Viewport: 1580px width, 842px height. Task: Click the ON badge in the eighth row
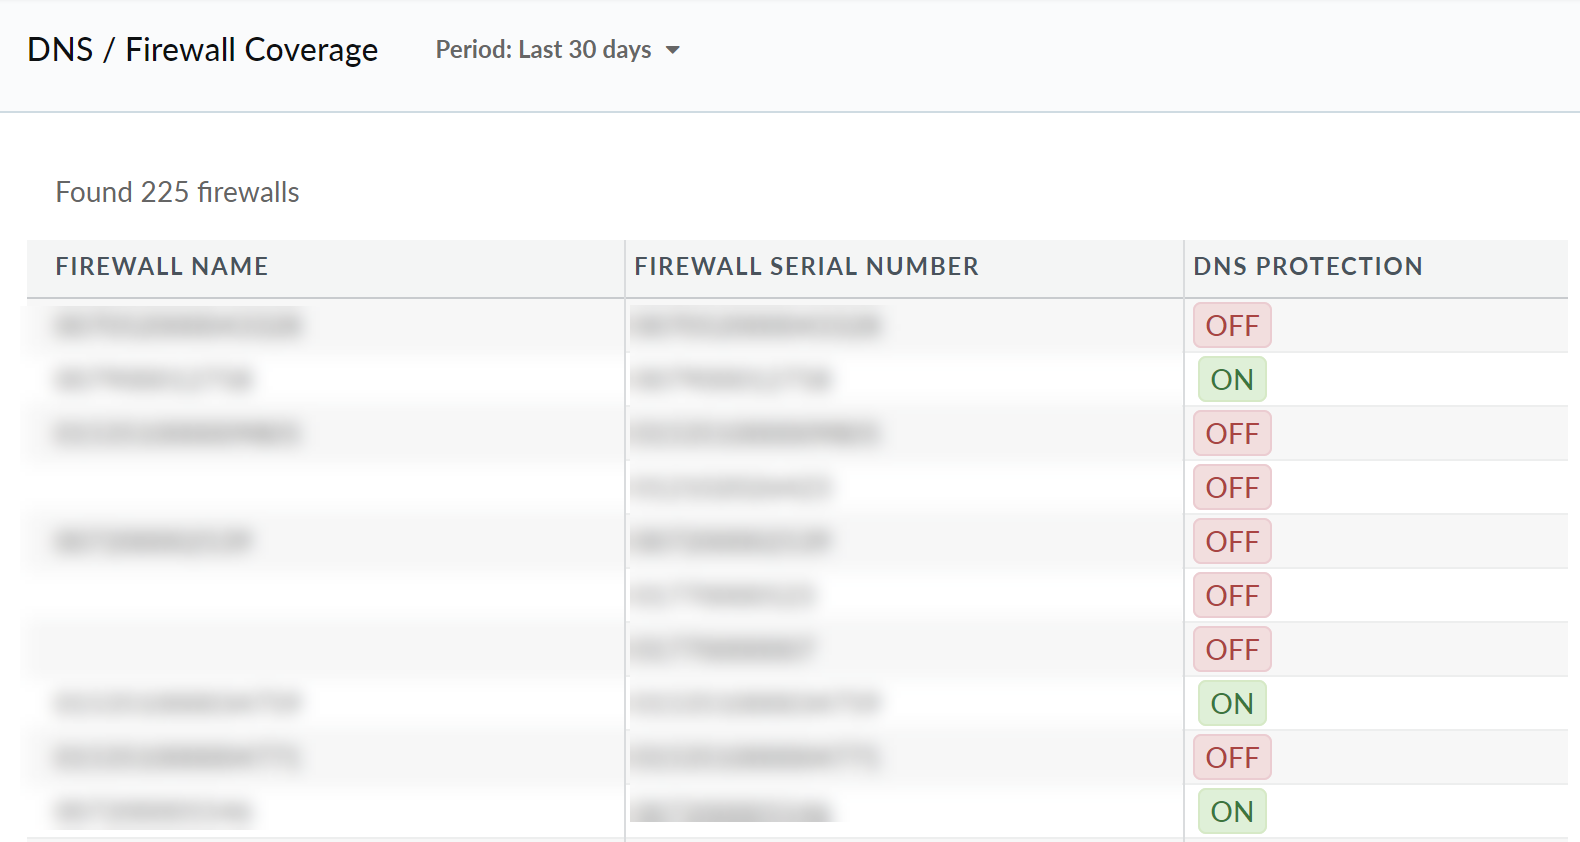(x=1232, y=704)
